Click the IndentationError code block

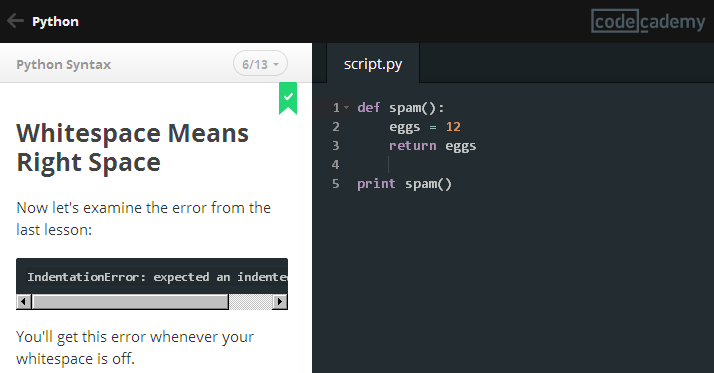pyautogui.click(x=152, y=276)
